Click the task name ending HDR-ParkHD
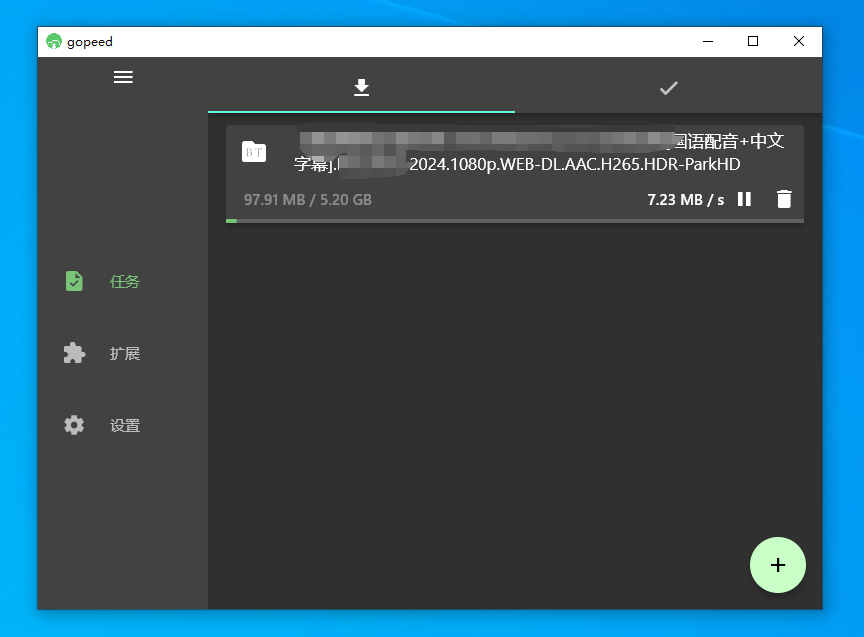This screenshot has width=864, height=637. pos(539,153)
